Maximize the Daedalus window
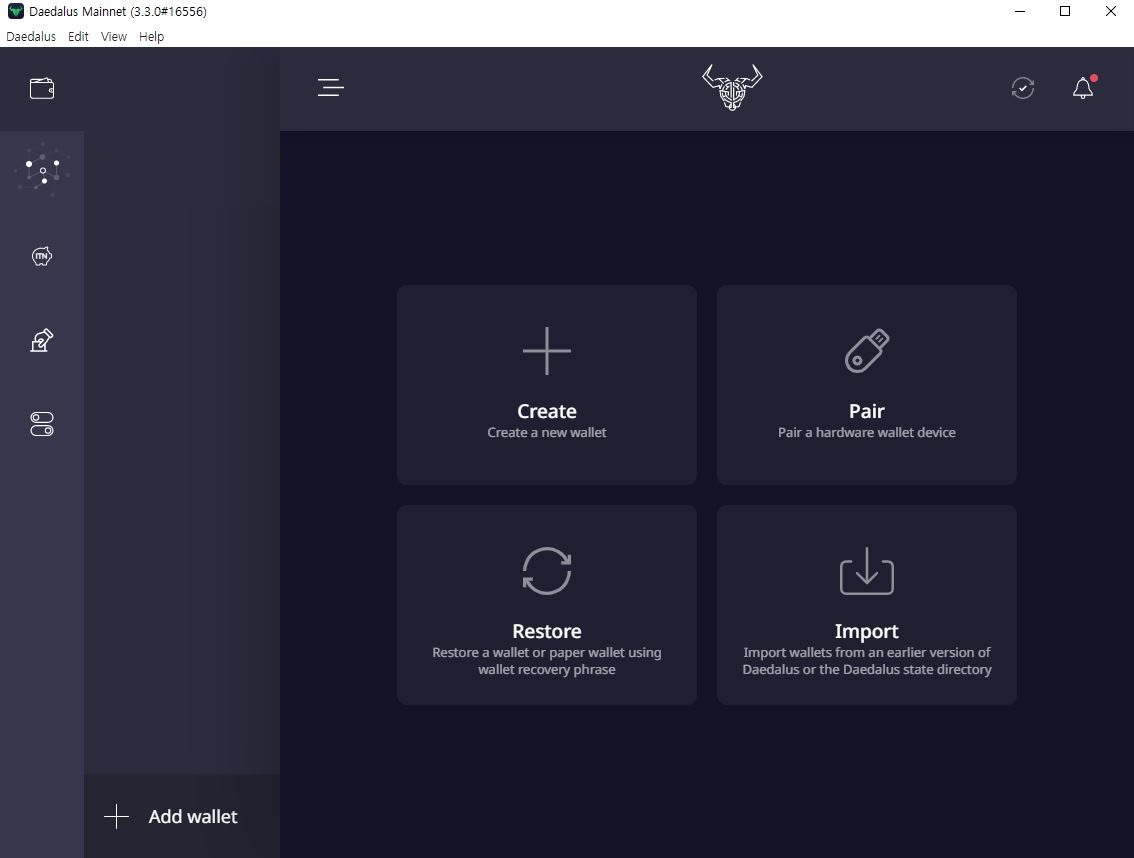 click(1065, 12)
